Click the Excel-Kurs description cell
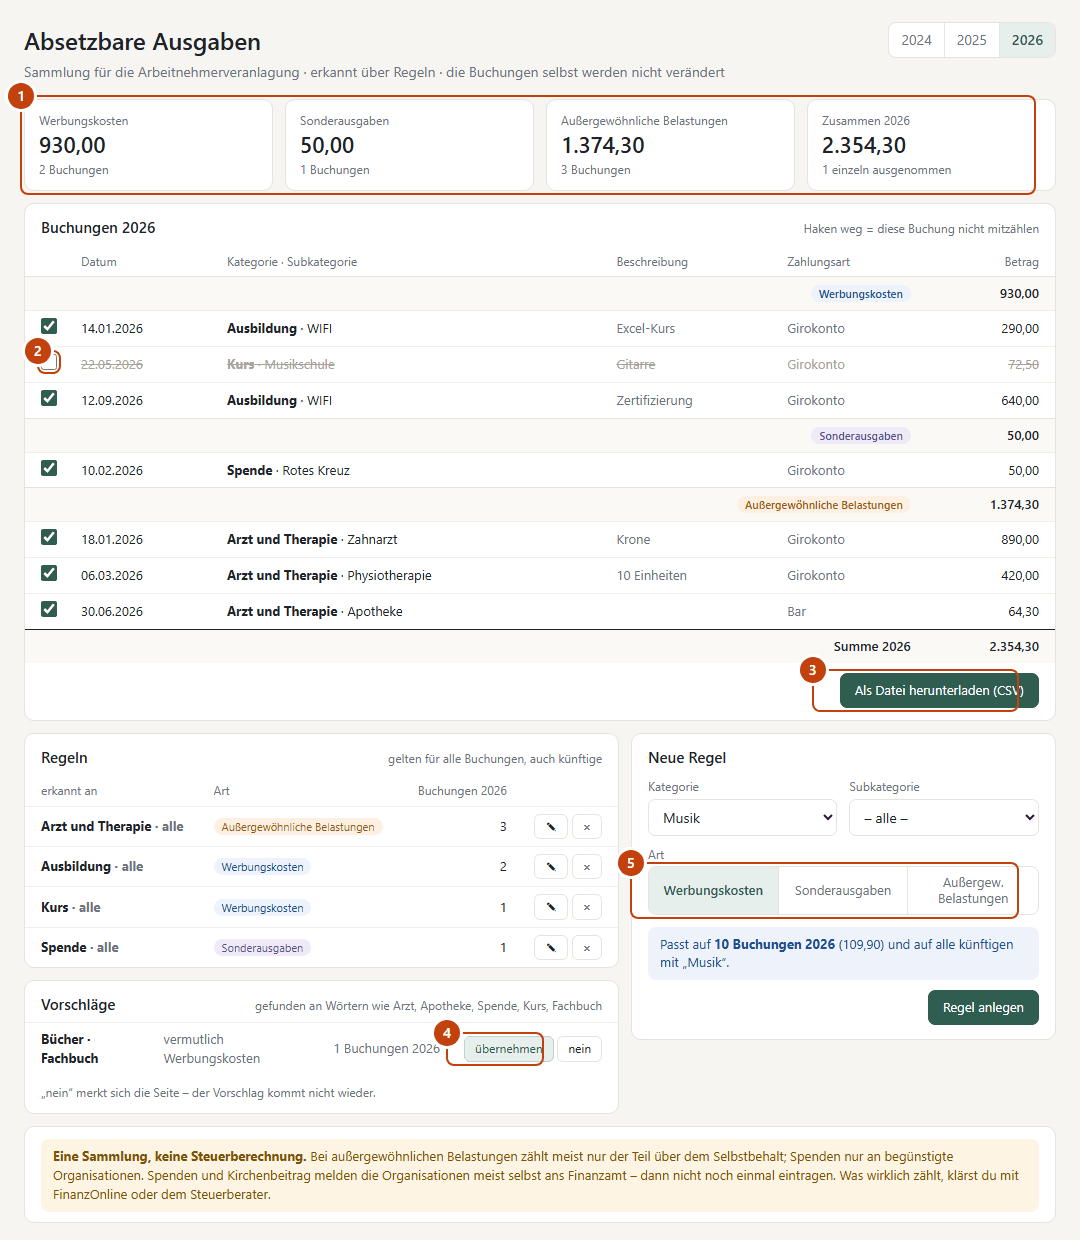The width and height of the screenshot is (1080, 1240). point(646,329)
